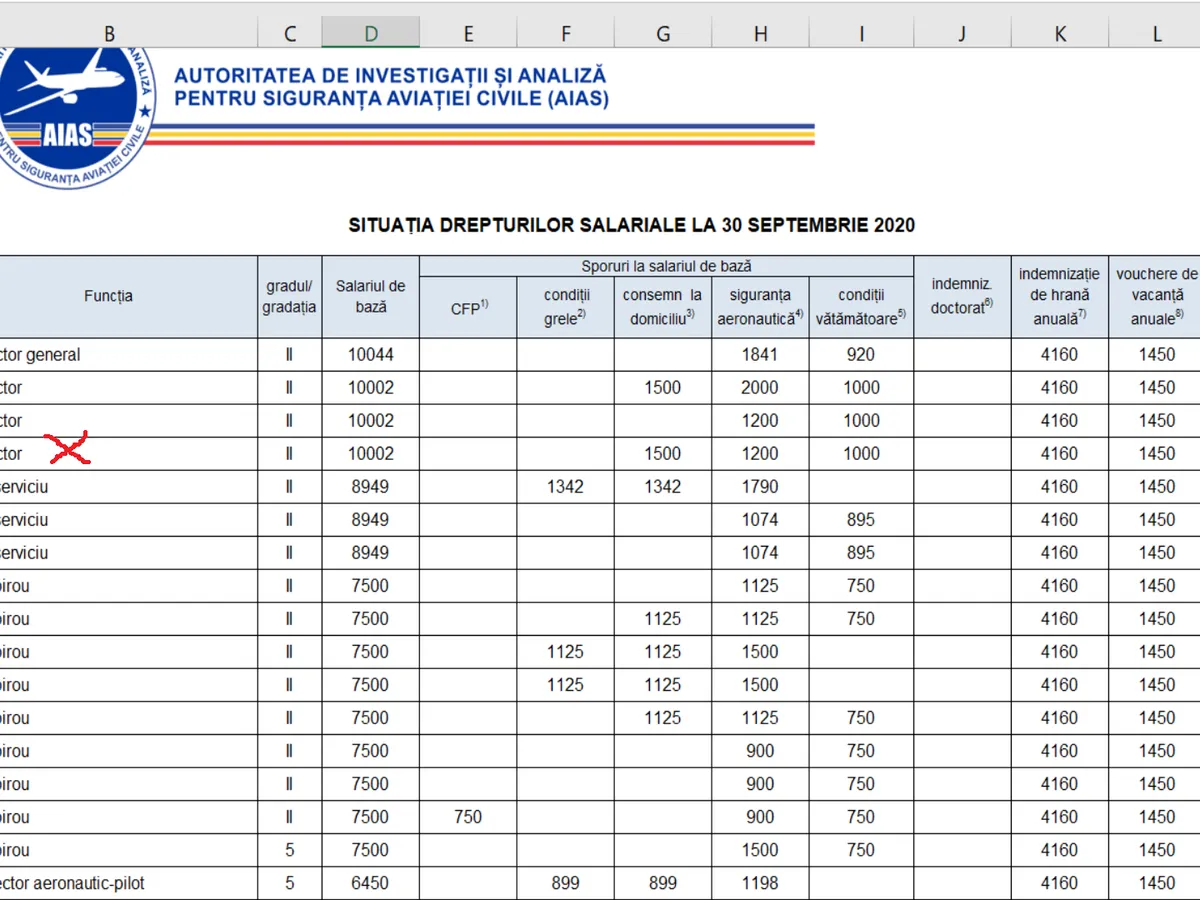Click the cell with base salary 10044

coord(371,354)
